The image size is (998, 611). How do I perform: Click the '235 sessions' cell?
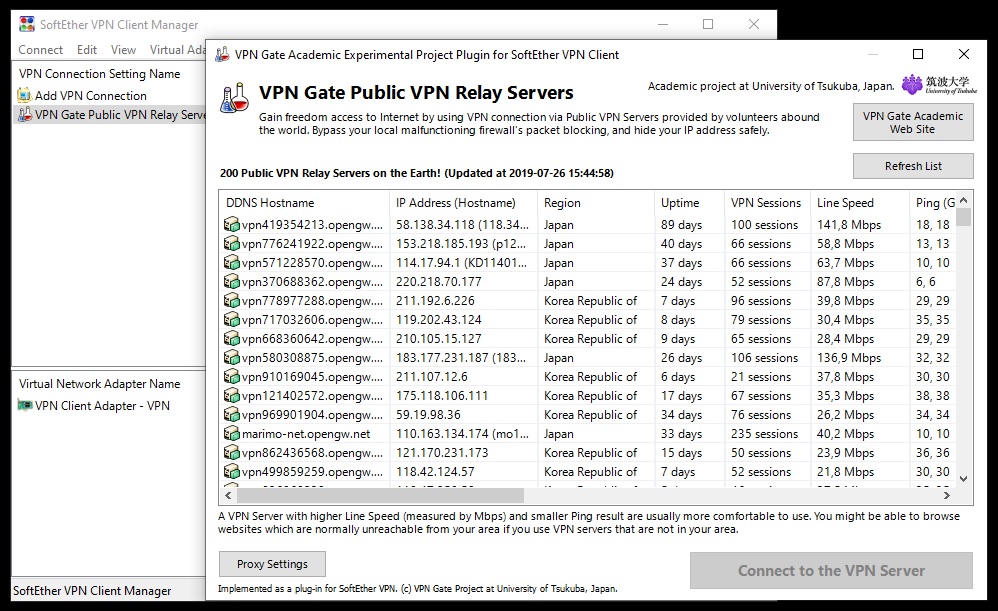tap(764, 433)
